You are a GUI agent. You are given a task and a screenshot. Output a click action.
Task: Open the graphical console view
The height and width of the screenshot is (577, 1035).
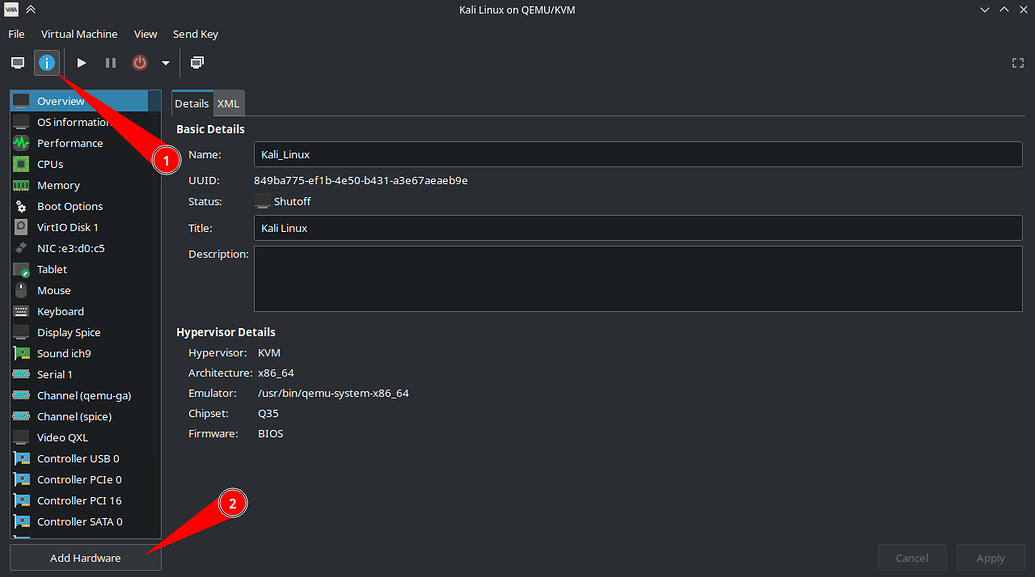click(x=17, y=62)
